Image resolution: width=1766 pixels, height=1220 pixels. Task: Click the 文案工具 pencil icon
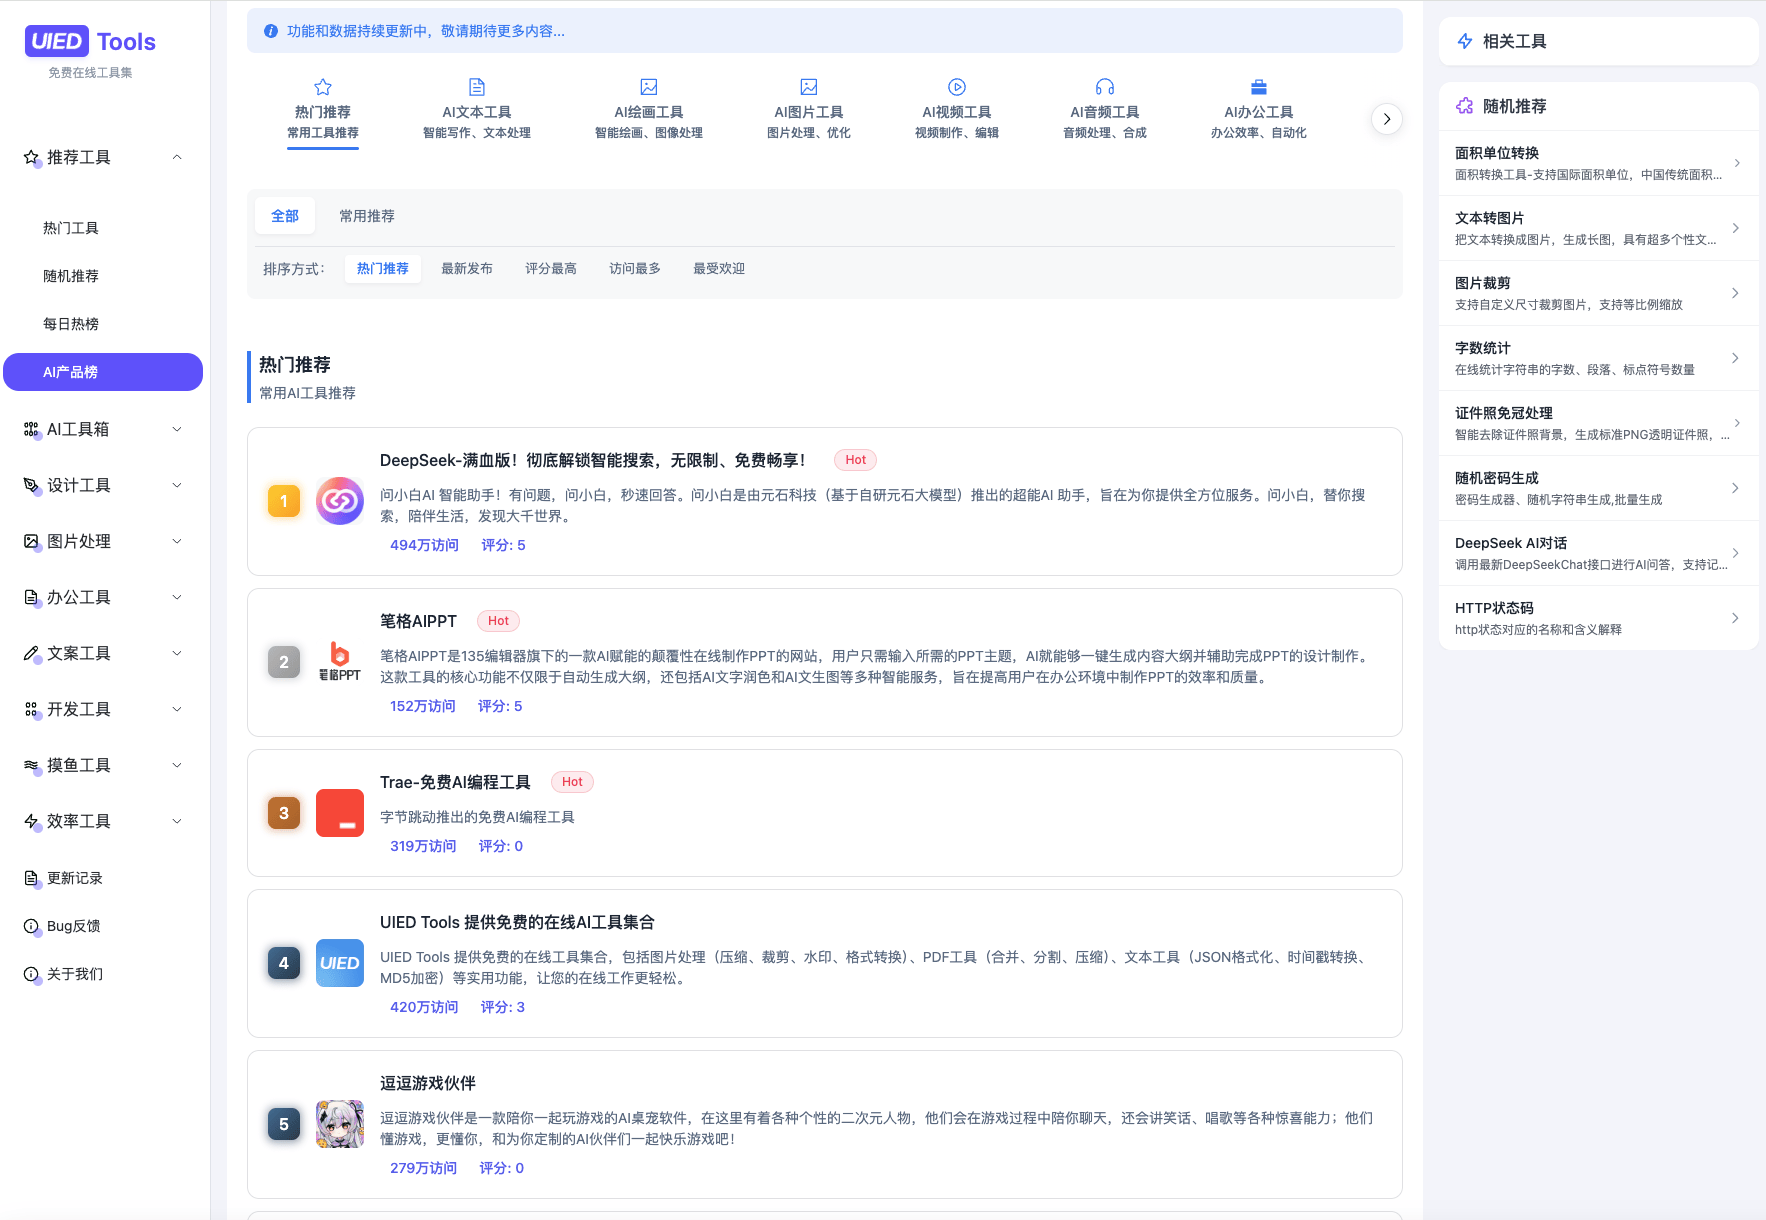31,653
